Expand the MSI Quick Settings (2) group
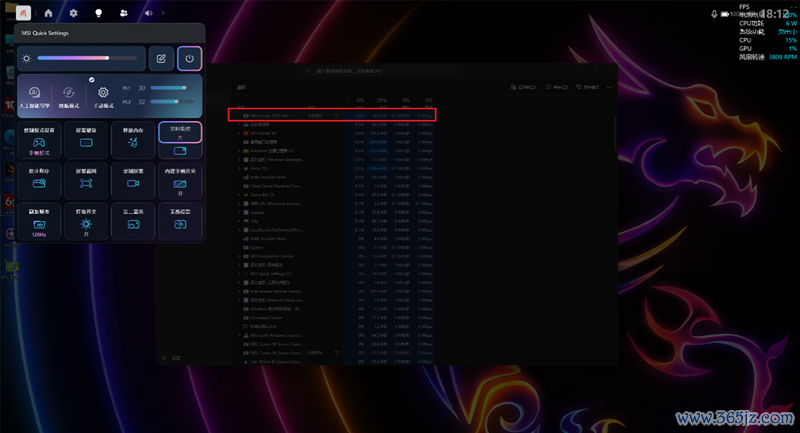The width and height of the screenshot is (800, 433). pos(239,274)
